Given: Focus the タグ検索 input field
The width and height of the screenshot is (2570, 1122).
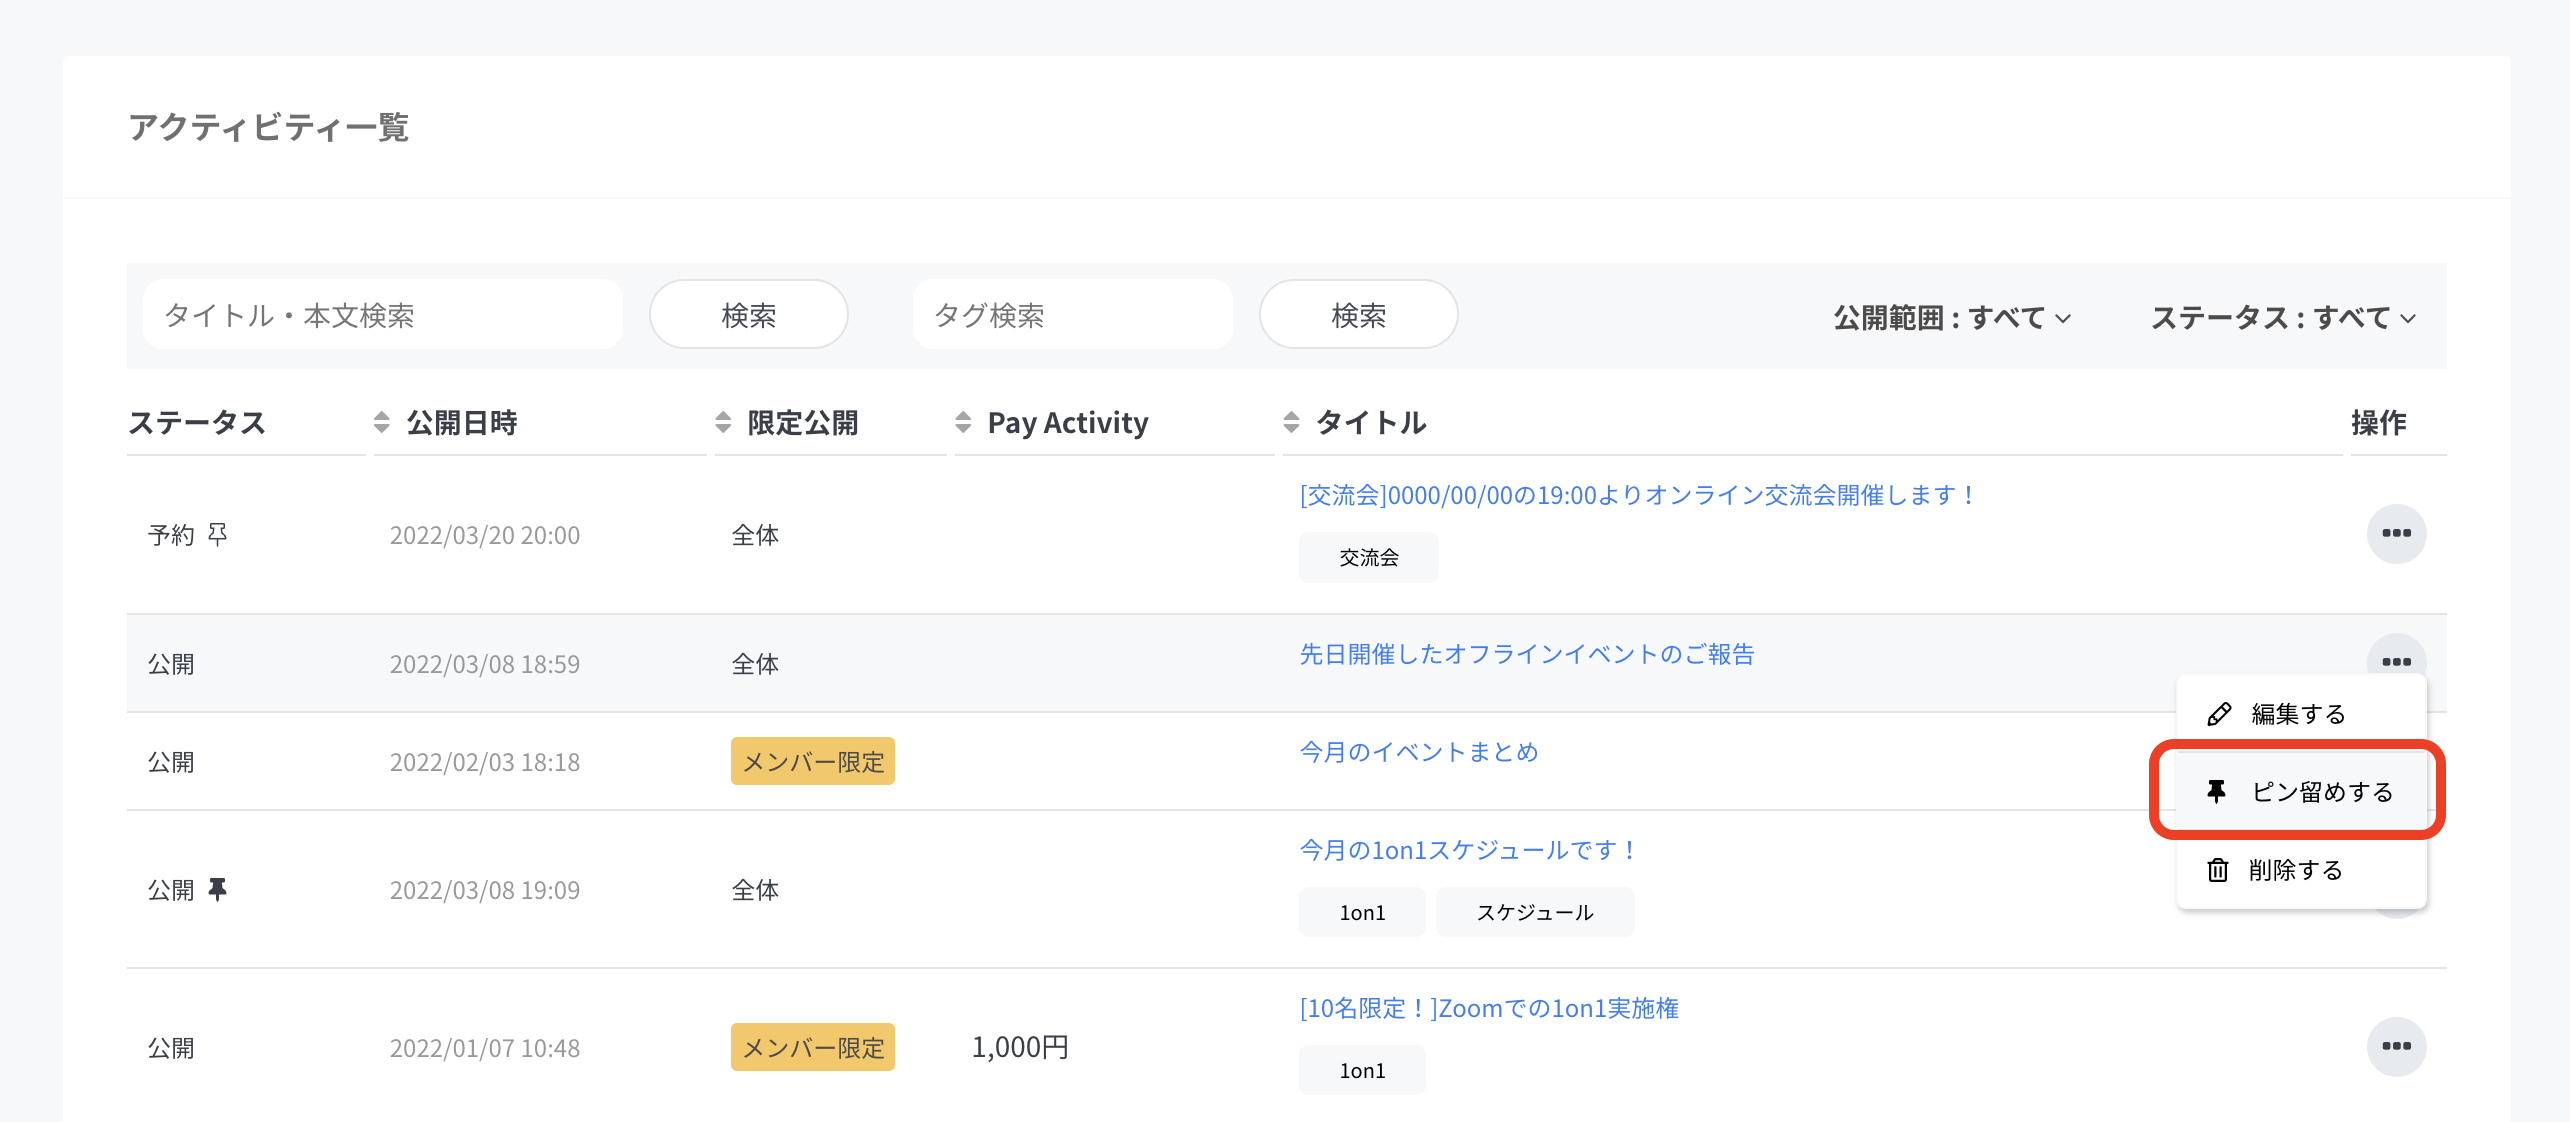Looking at the screenshot, I should [1071, 315].
